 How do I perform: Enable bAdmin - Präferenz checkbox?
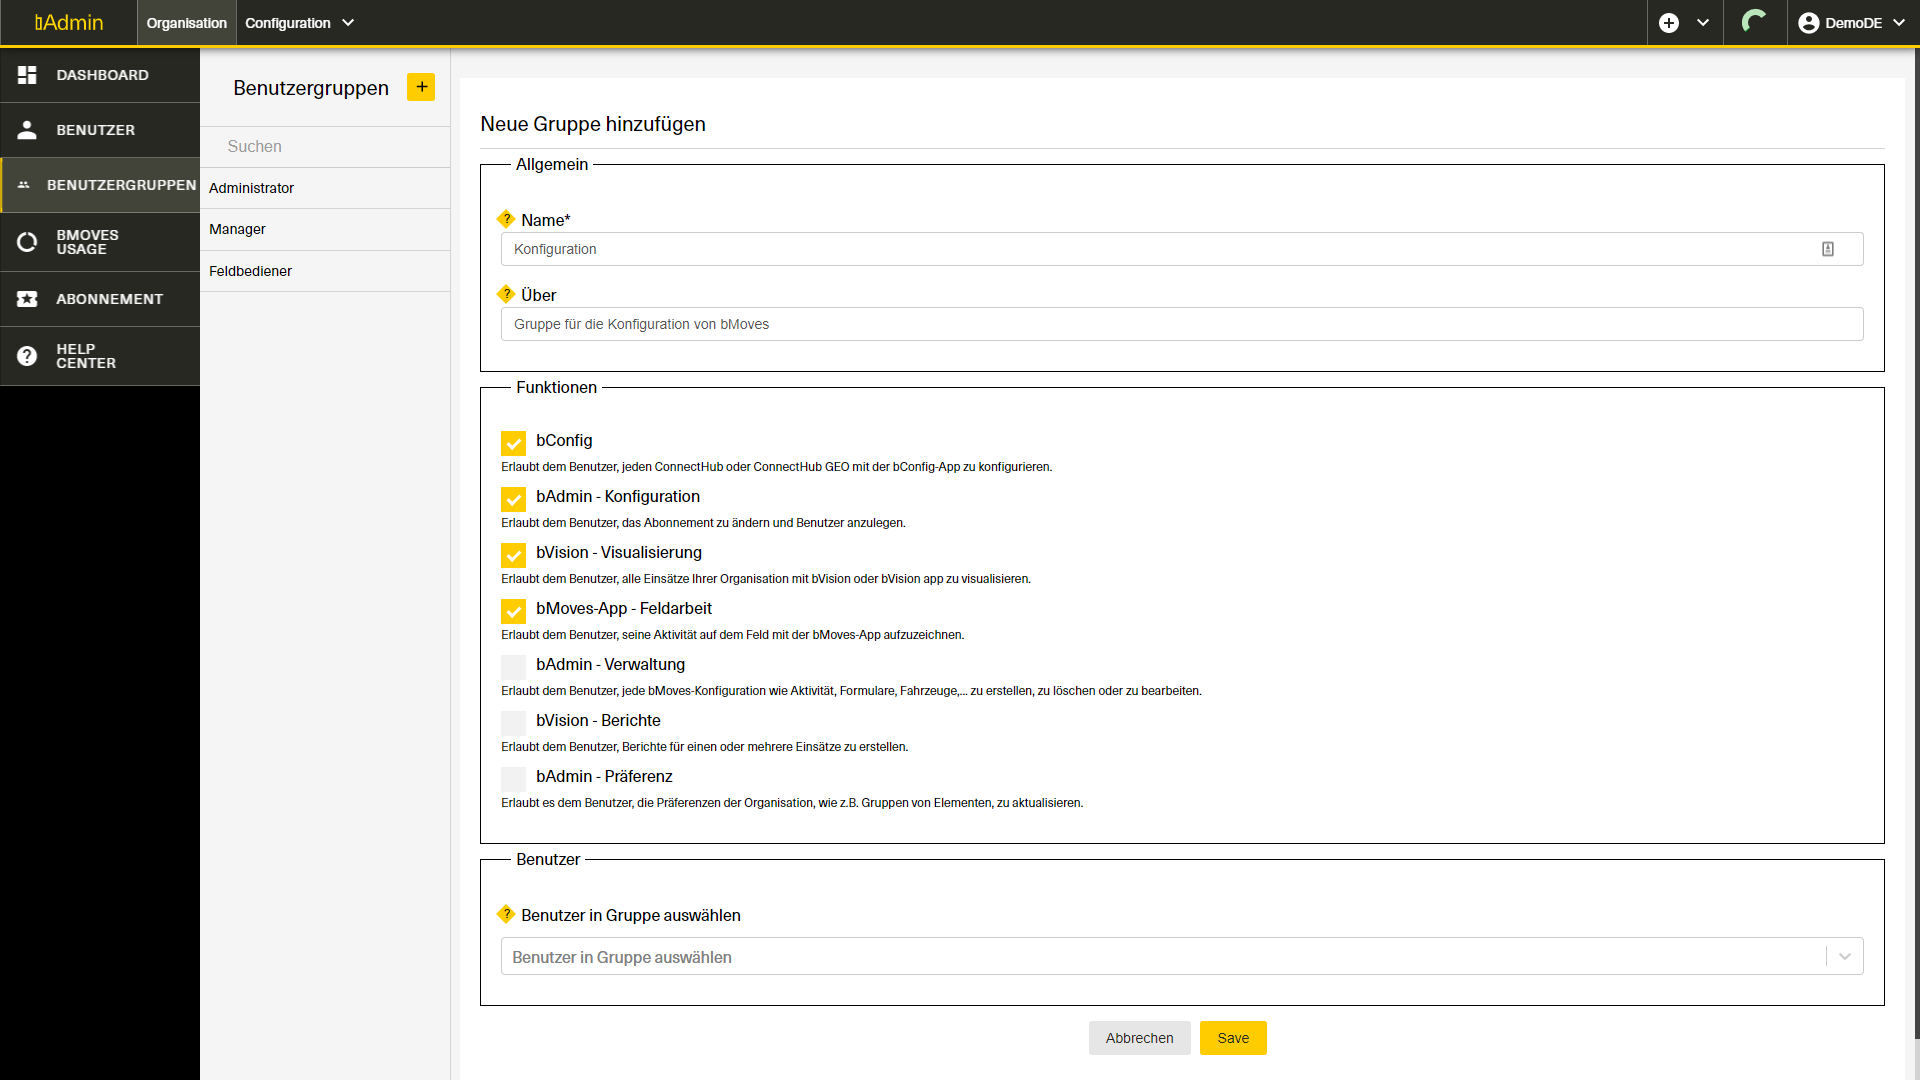click(x=513, y=778)
